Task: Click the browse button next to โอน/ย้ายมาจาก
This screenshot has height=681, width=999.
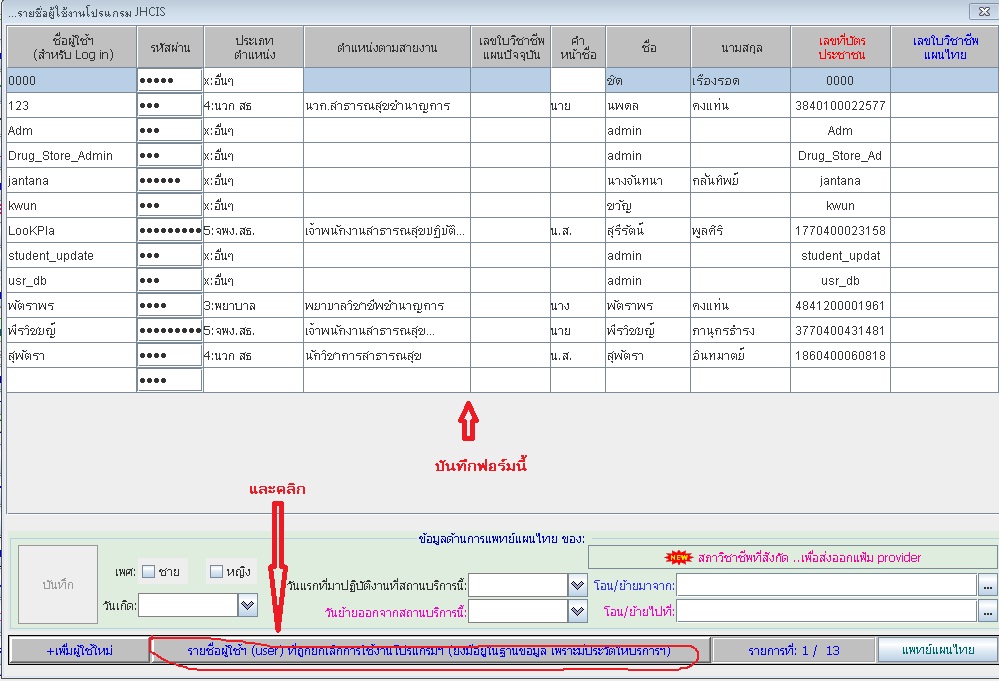Action: click(x=988, y=585)
